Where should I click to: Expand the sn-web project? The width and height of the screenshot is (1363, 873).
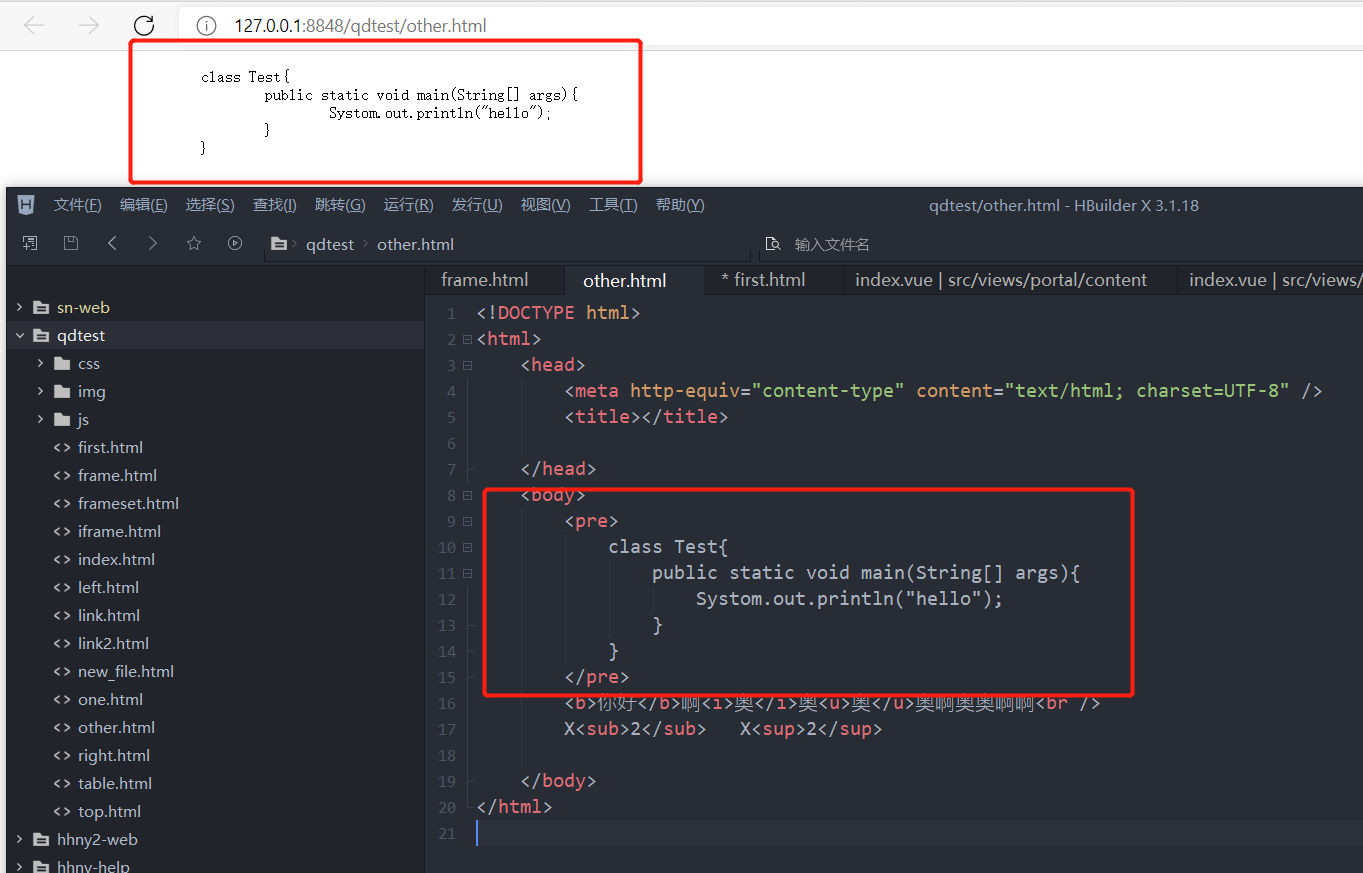click(x=19, y=307)
